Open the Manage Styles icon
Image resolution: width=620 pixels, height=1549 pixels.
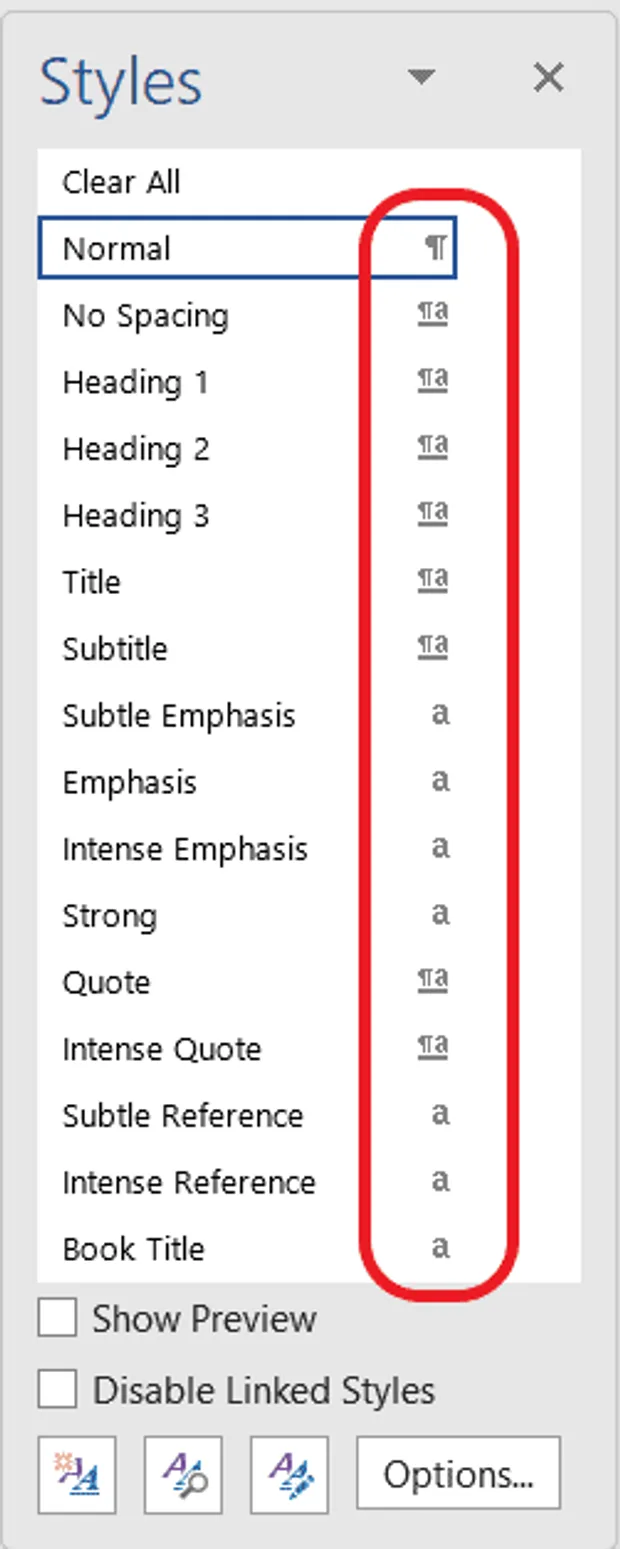pyautogui.click(x=290, y=1475)
